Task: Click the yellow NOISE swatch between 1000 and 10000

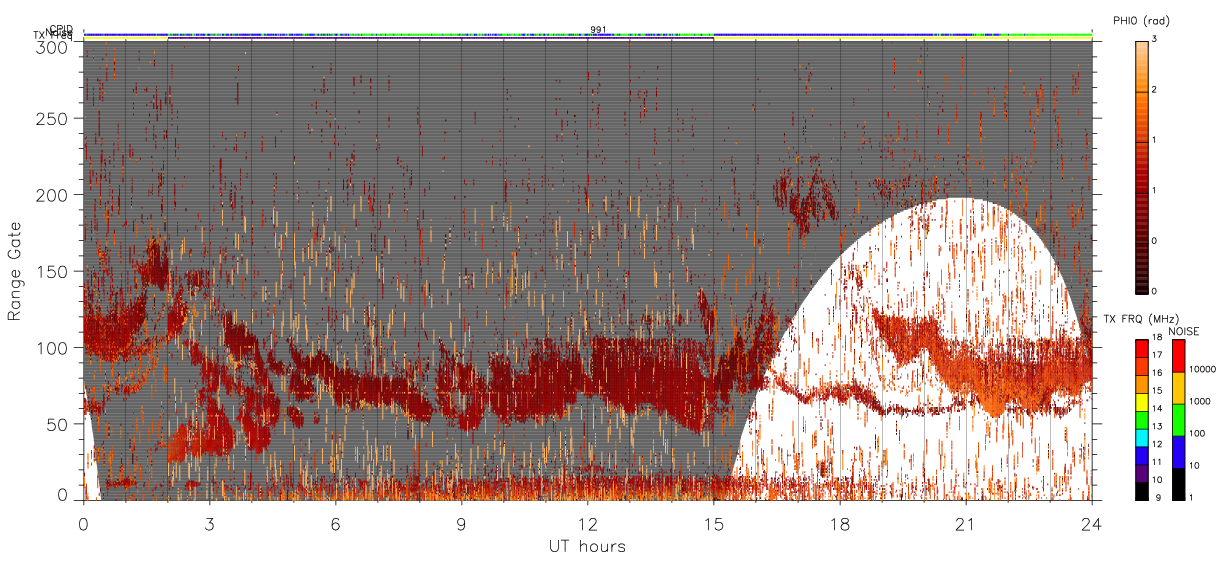Action: [x=1179, y=388]
